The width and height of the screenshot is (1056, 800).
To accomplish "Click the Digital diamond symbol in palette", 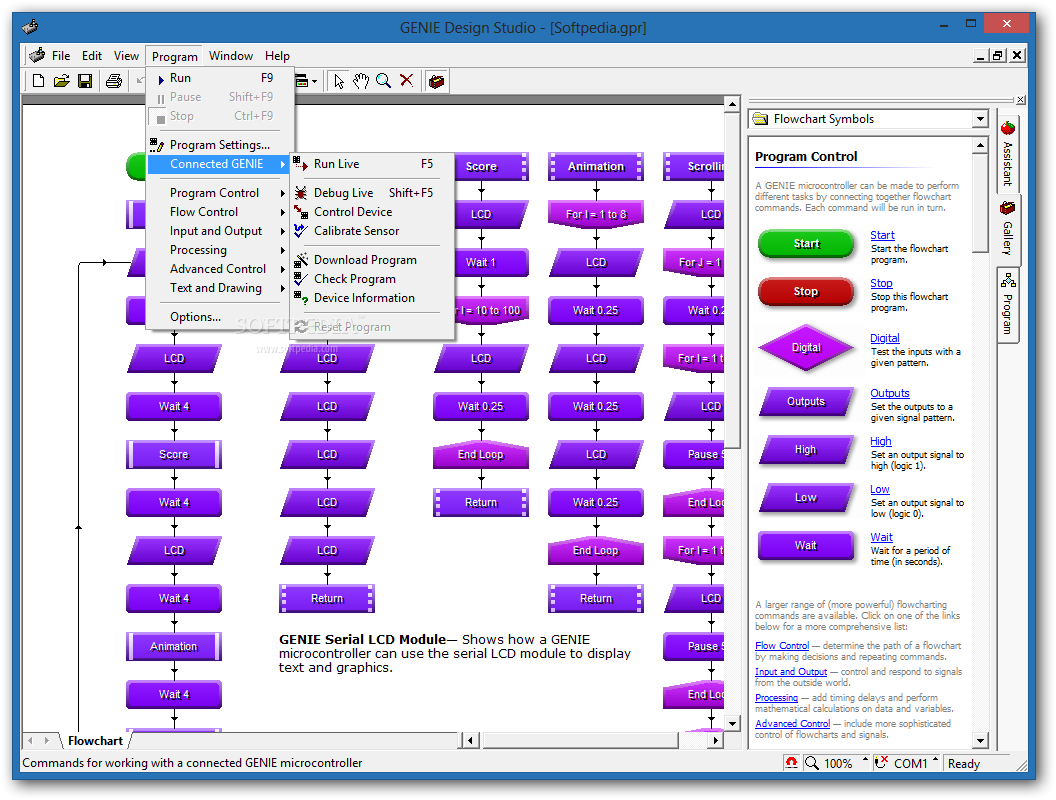I will (806, 347).
